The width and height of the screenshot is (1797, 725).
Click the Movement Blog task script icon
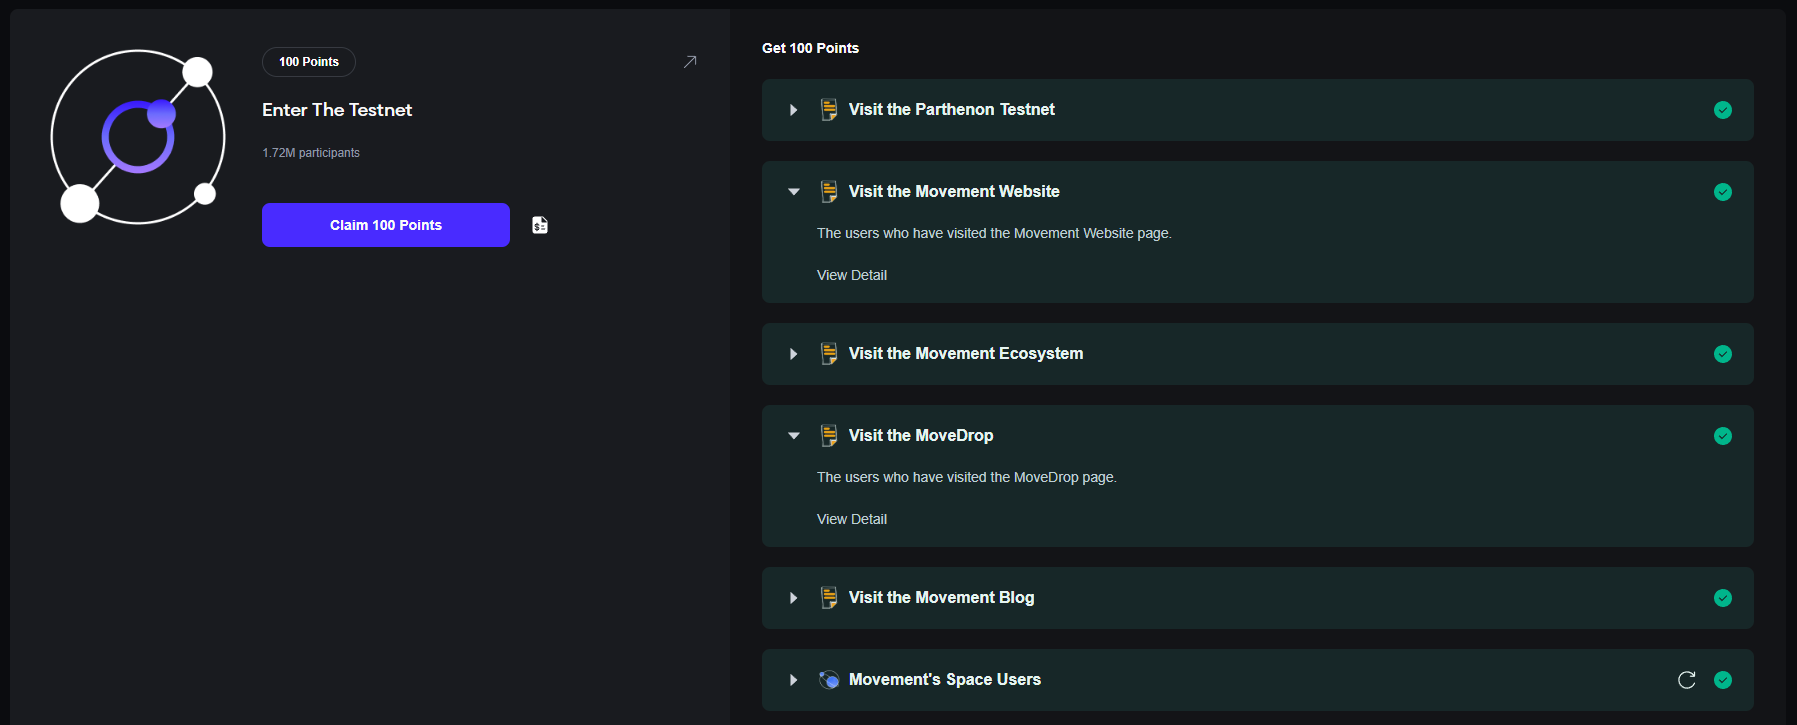click(829, 598)
